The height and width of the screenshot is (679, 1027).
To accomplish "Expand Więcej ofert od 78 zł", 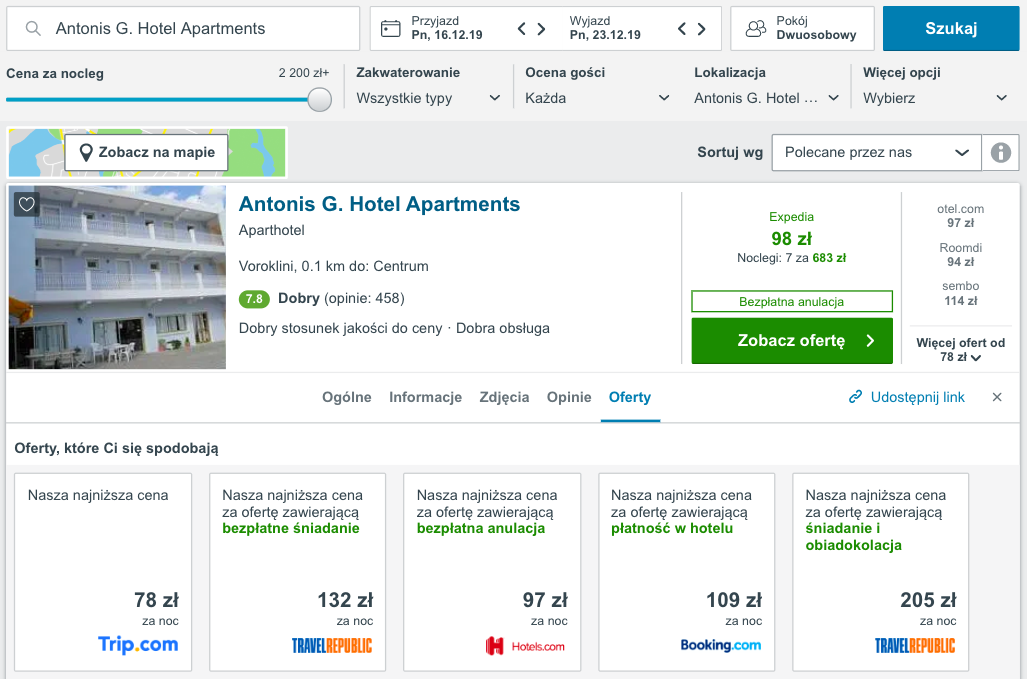I will 960,350.
